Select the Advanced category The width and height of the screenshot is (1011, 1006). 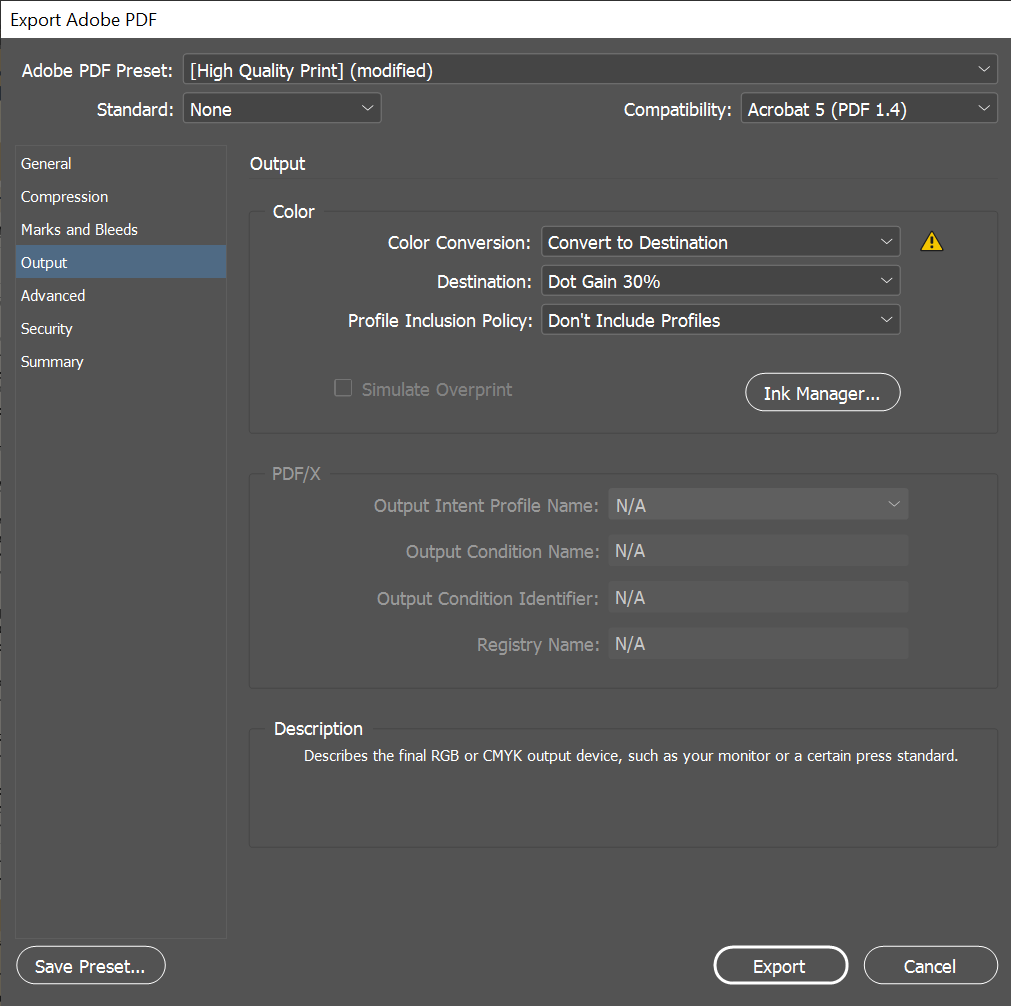[x=121, y=295]
